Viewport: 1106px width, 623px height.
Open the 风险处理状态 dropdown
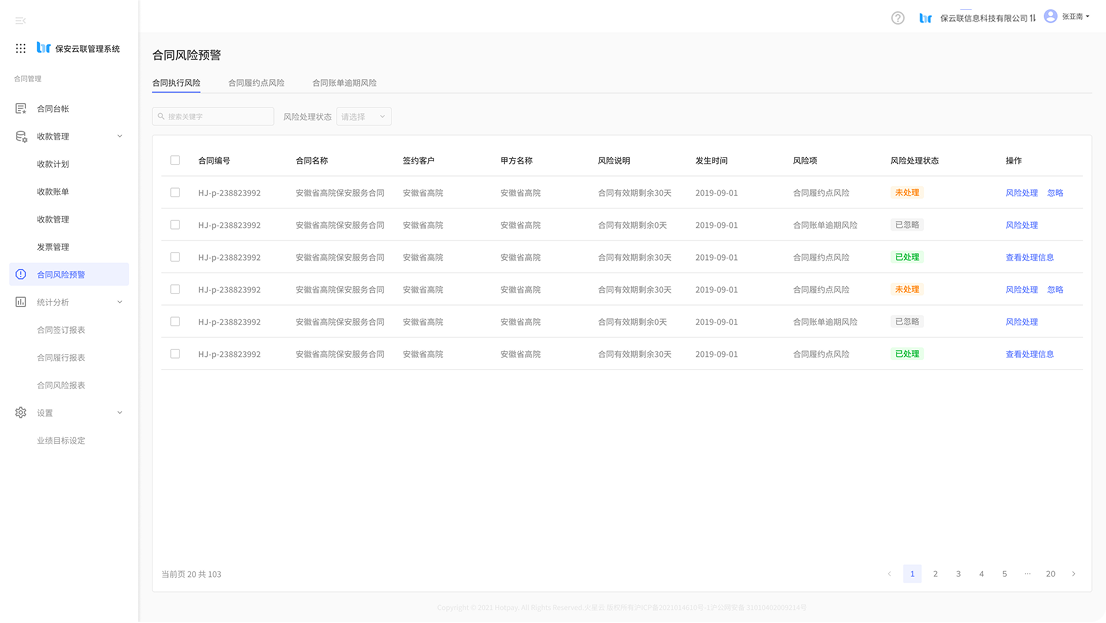364,117
